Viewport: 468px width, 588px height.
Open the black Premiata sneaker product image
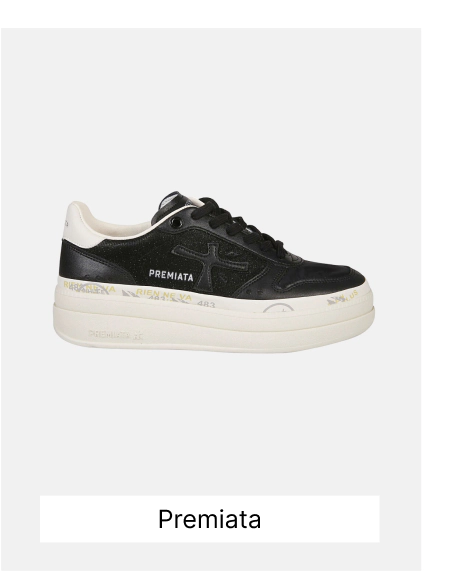click(214, 274)
